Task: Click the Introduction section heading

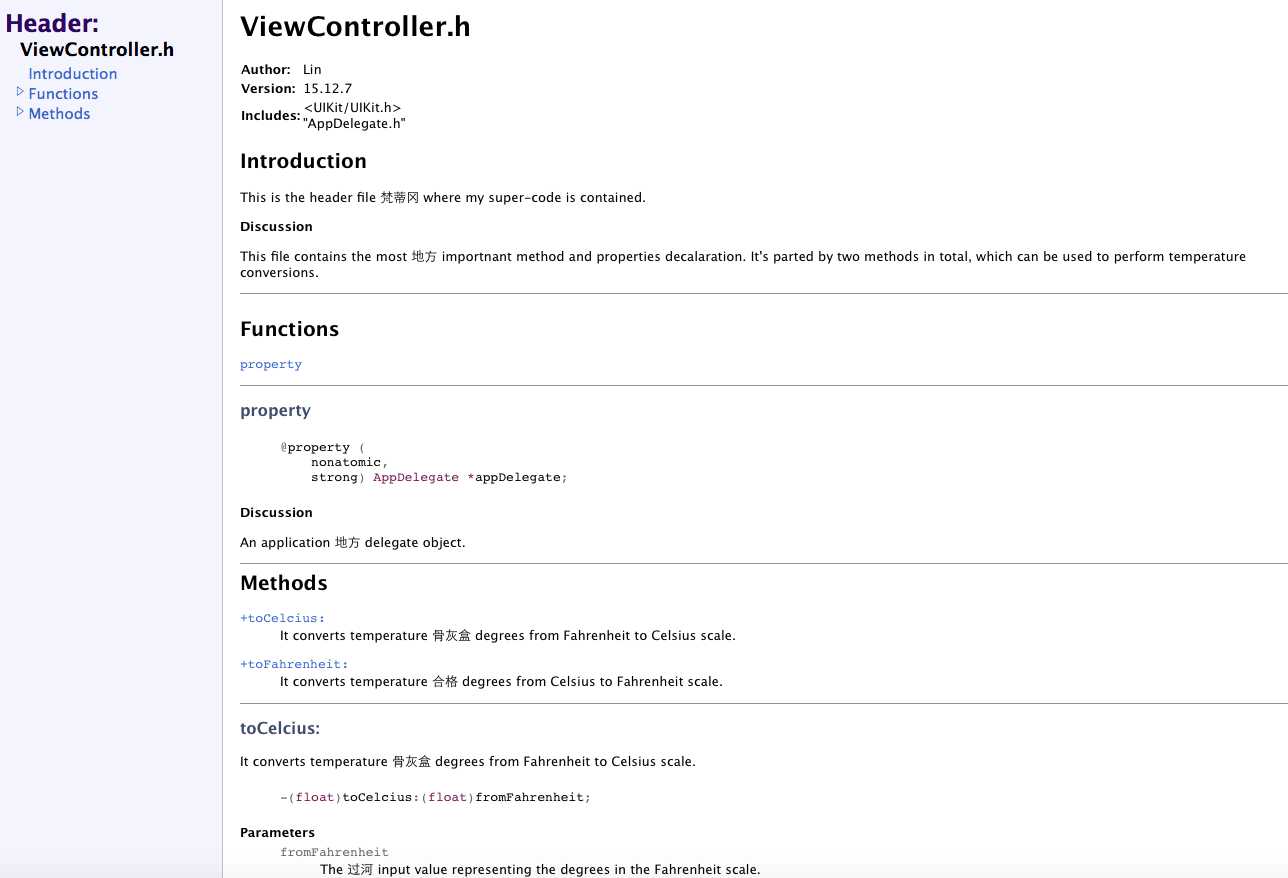Action: pos(303,161)
